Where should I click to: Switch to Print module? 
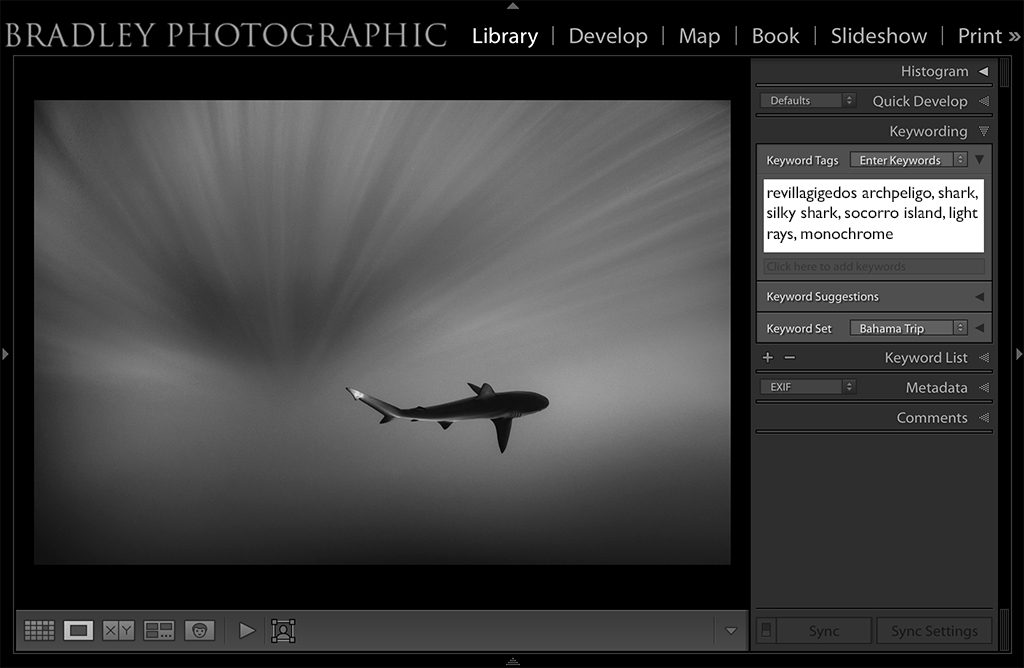[979, 35]
